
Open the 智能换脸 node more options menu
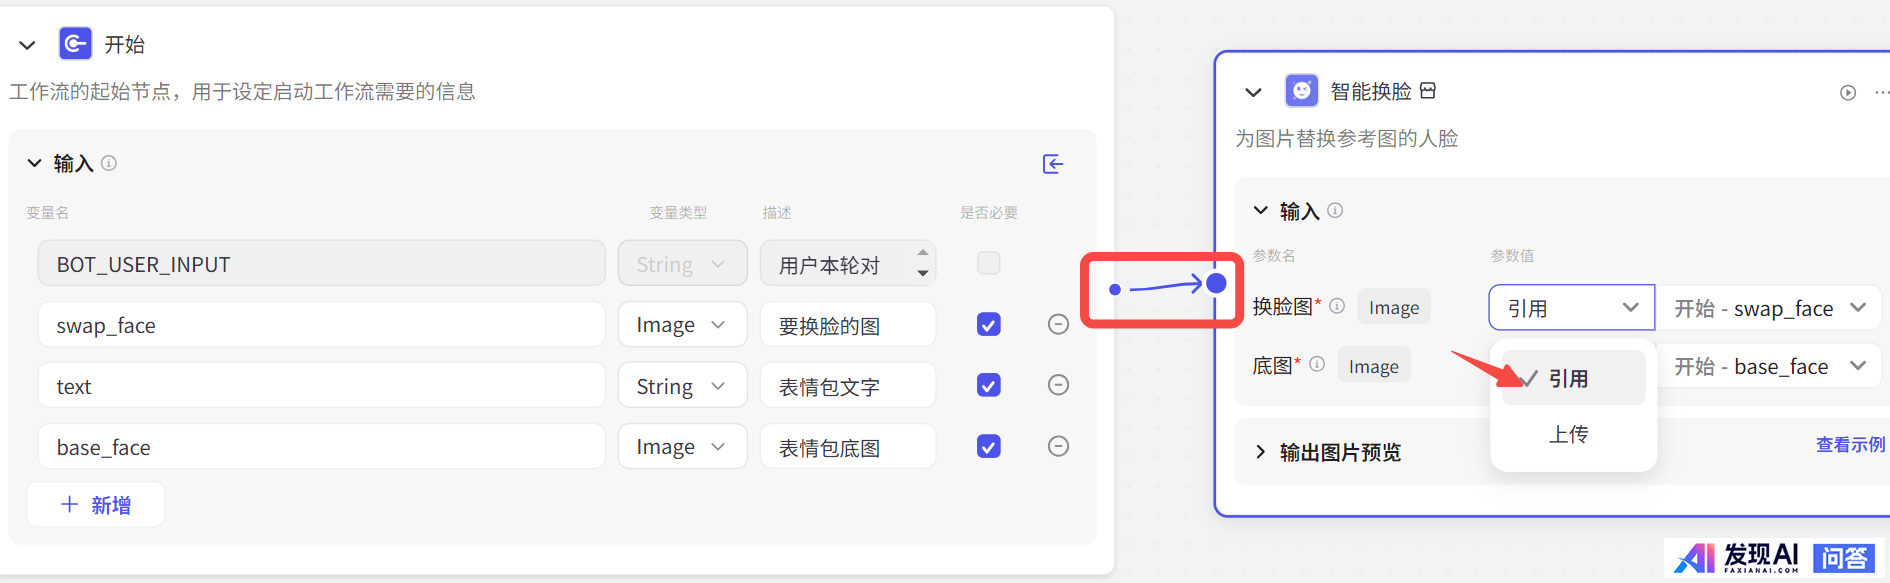(x=1881, y=93)
